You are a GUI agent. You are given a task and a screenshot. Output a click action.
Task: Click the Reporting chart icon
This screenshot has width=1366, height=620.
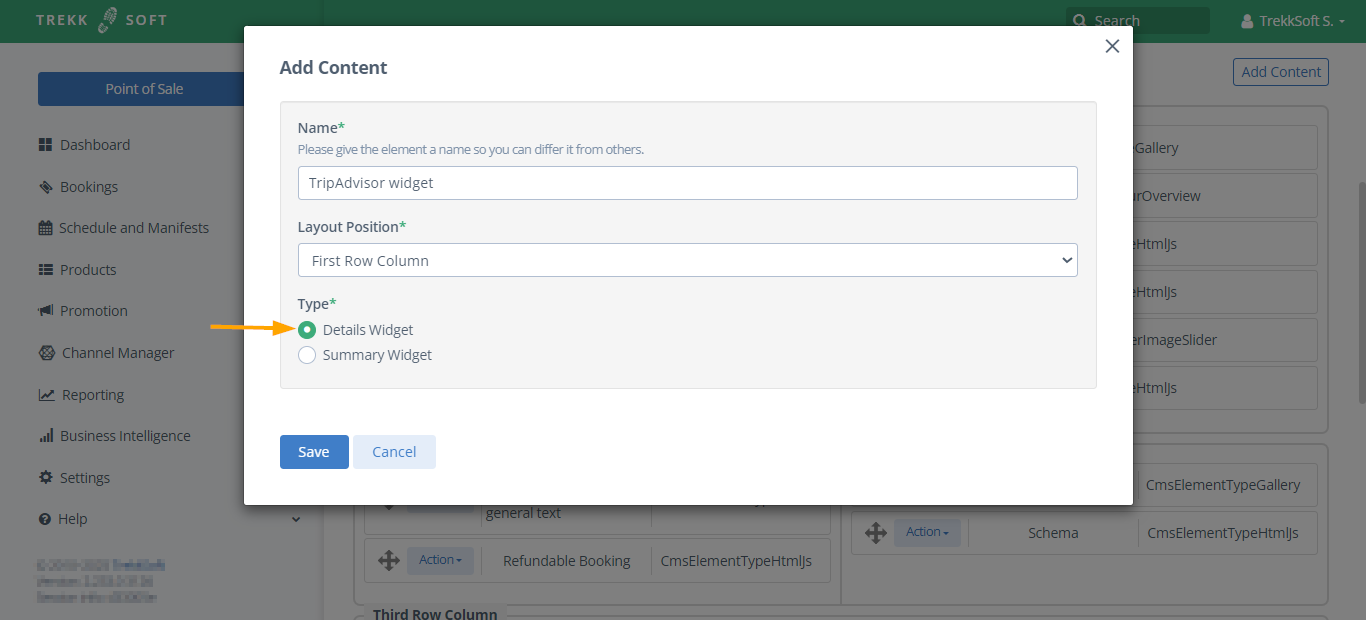coord(46,395)
